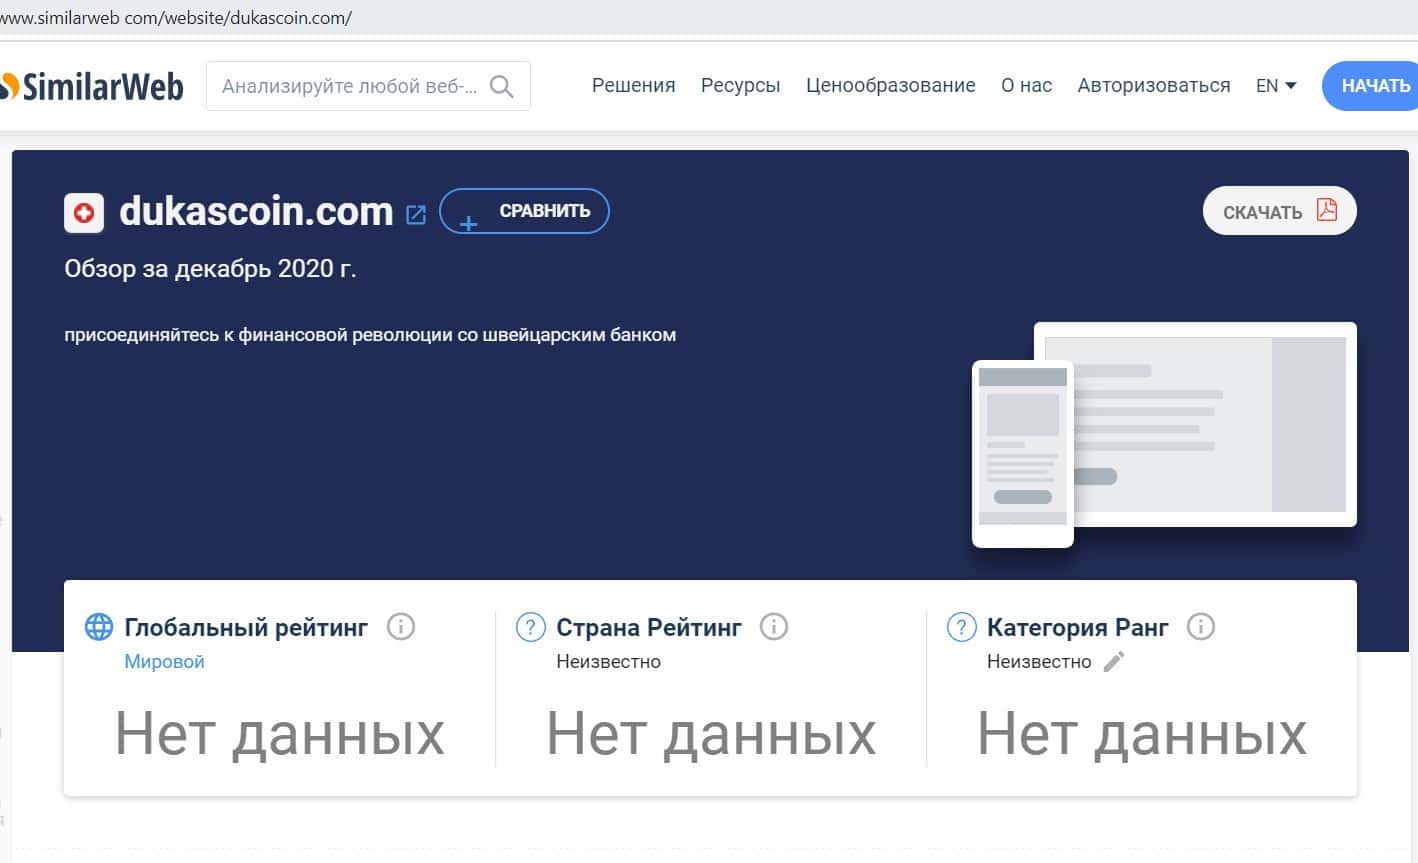Click the dukascoin.com heading text
The width and height of the screenshot is (1418, 863).
pos(256,212)
